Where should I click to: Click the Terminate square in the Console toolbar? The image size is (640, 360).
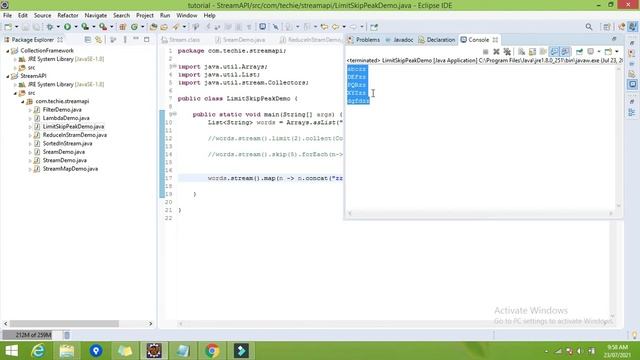pyautogui.click(x=485, y=52)
